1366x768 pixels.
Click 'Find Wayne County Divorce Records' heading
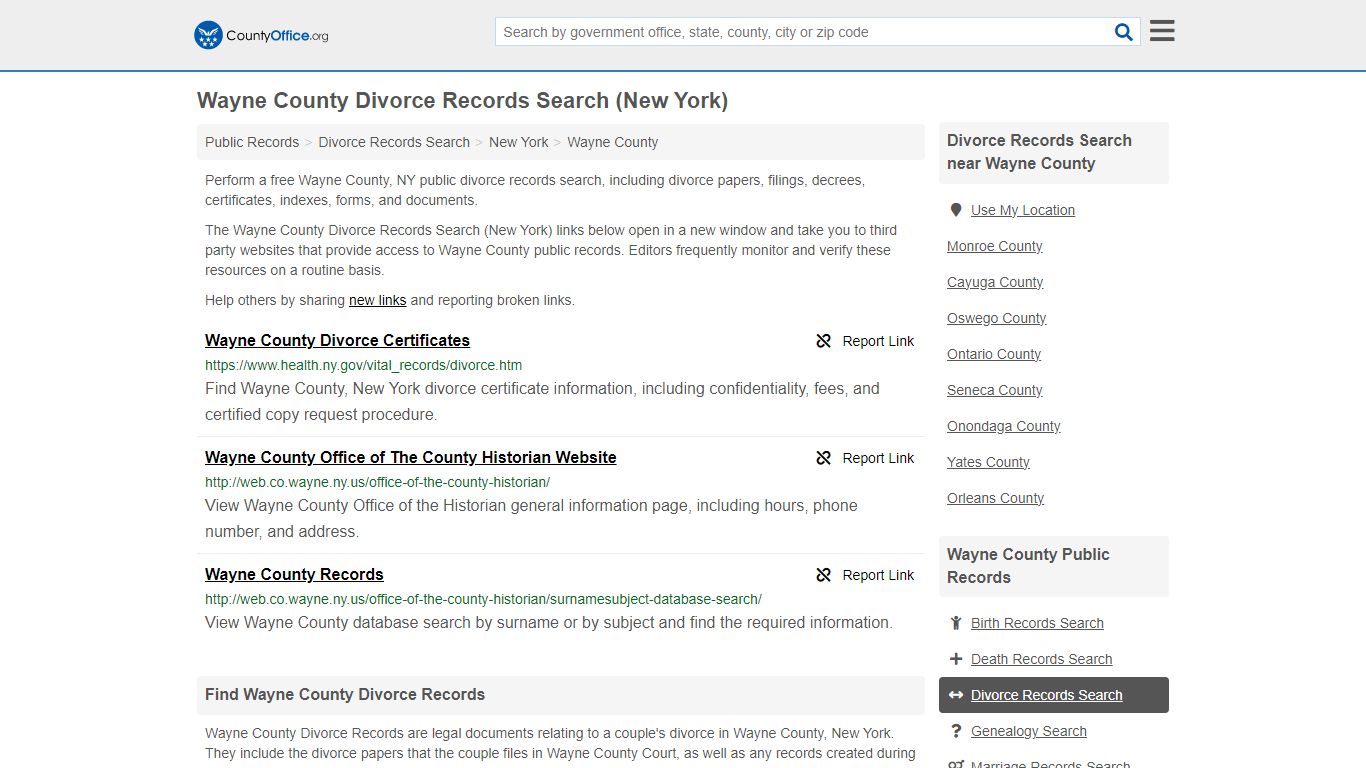click(x=345, y=694)
